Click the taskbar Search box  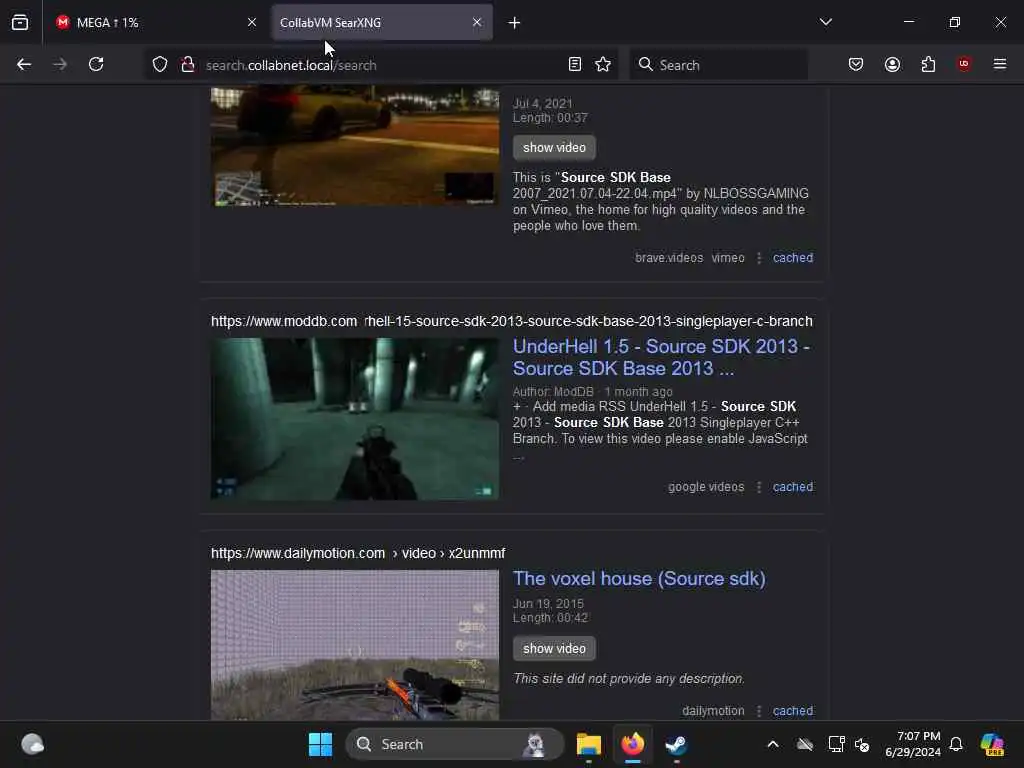[x=455, y=744]
